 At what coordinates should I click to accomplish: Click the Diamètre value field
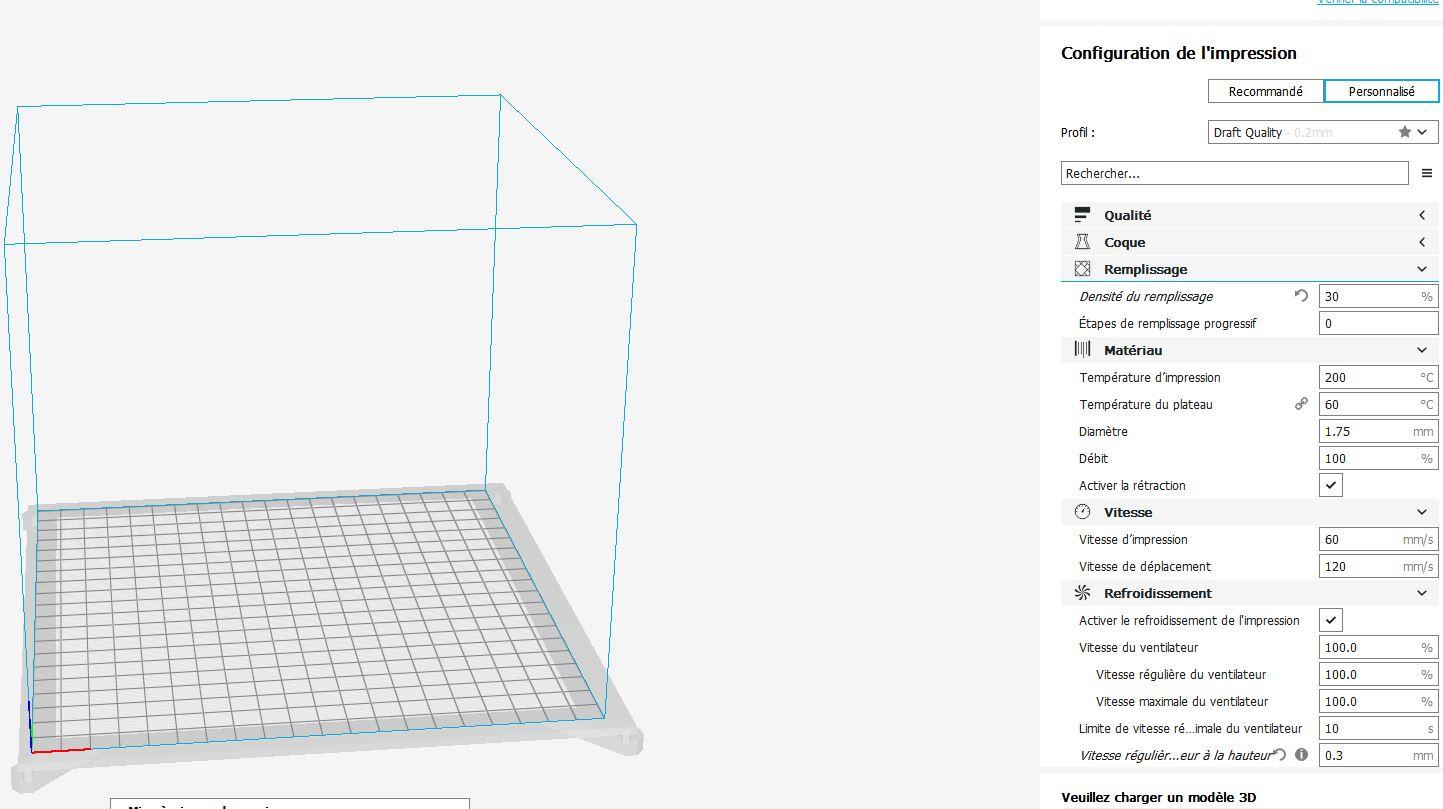pyautogui.click(x=1379, y=431)
